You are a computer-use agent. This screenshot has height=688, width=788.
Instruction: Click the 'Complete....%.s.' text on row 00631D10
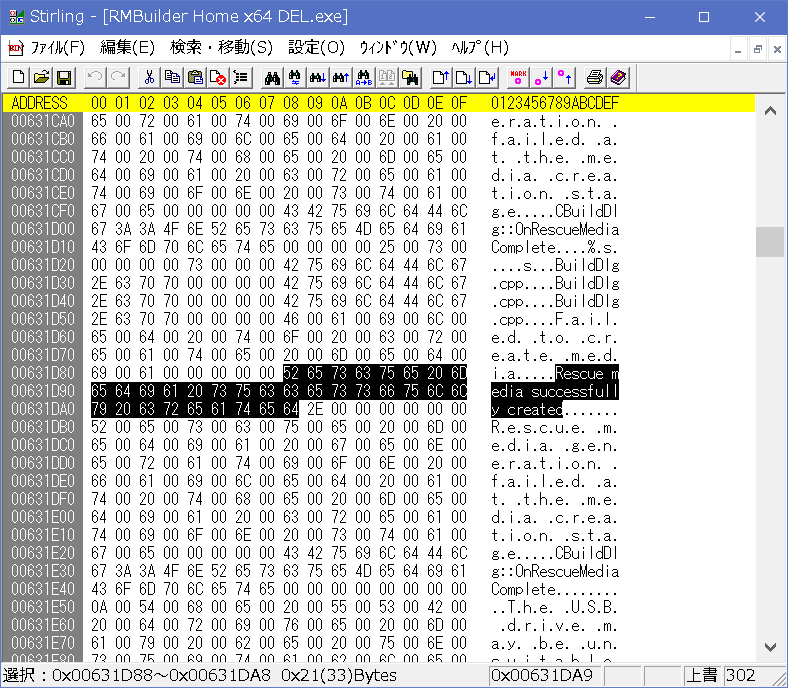click(555, 248)
